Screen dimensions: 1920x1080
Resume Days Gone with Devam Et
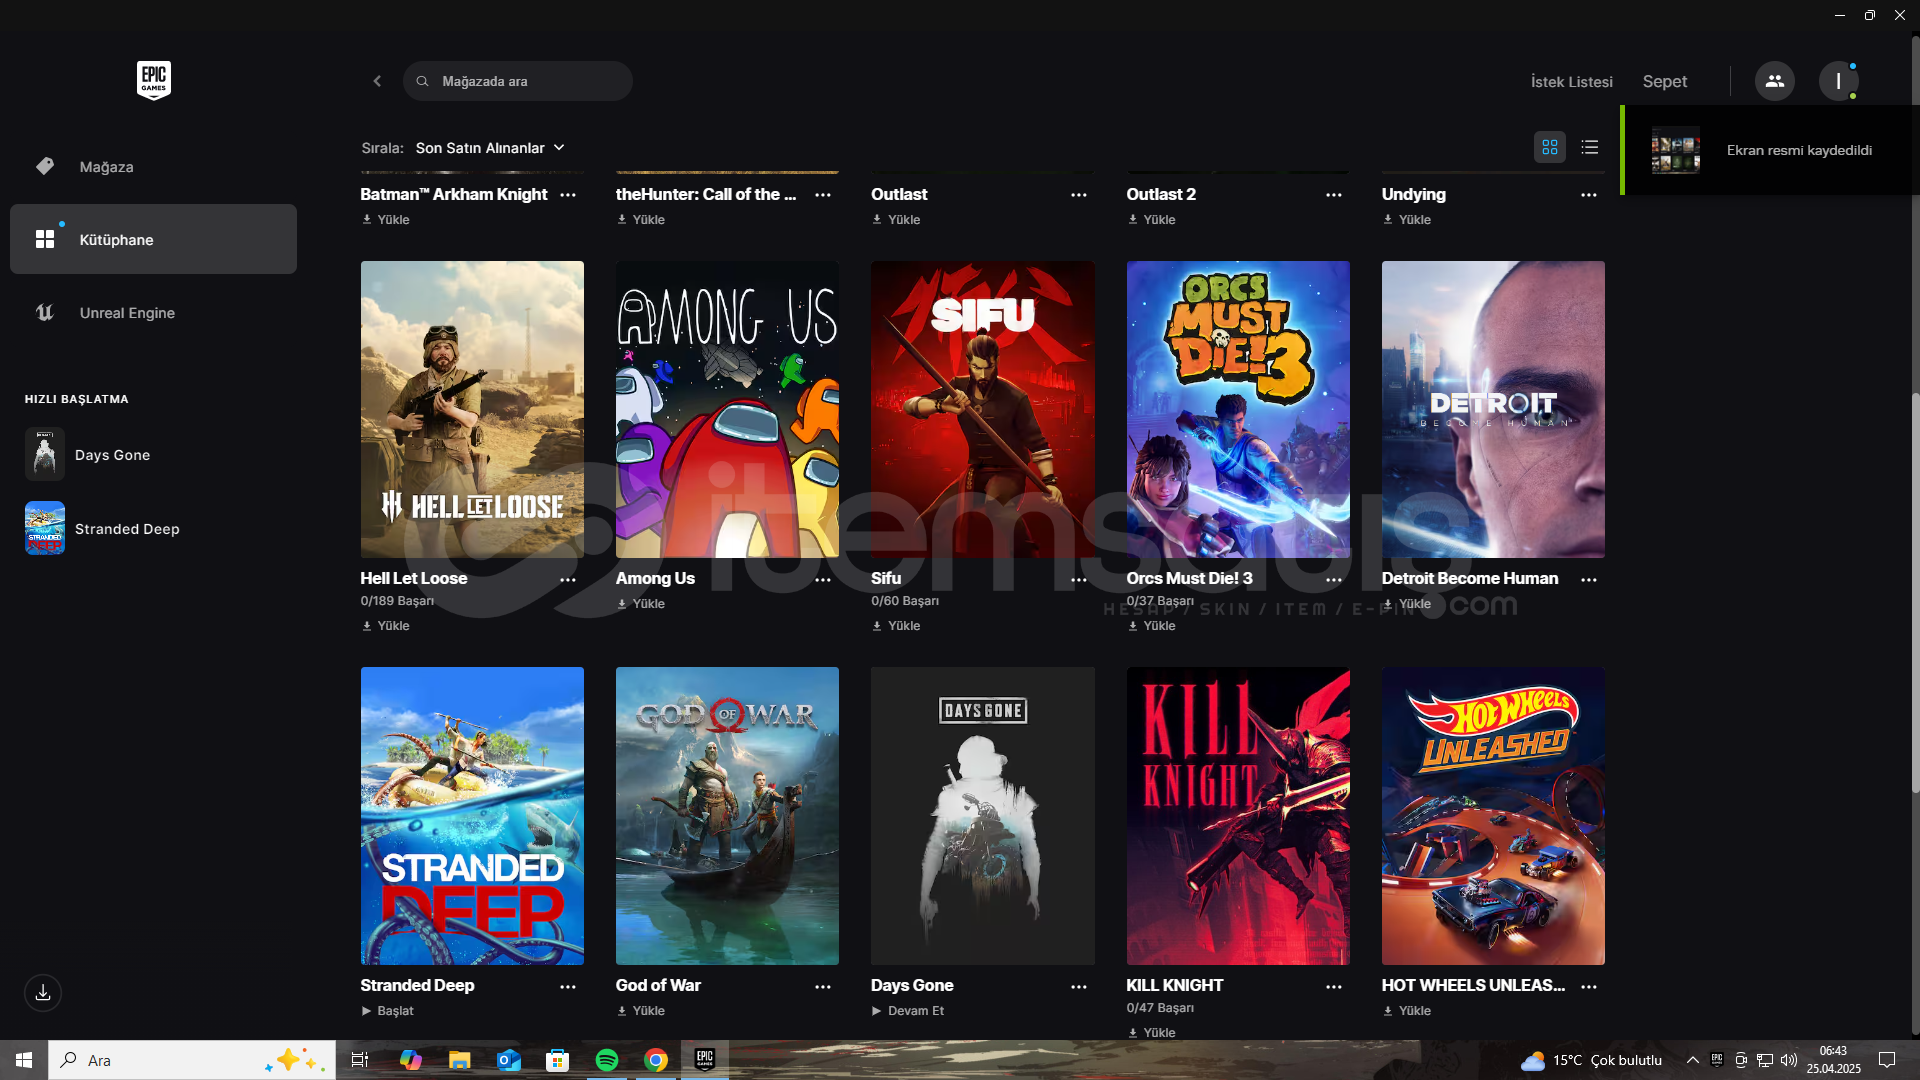tap(907, 1011)
